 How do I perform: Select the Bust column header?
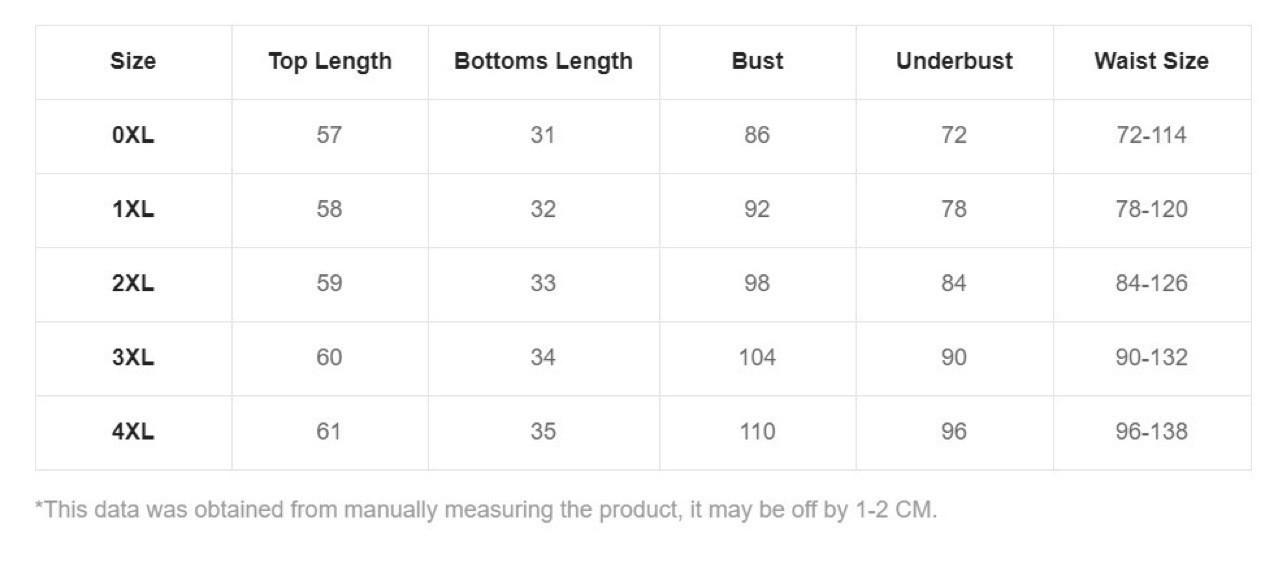pyautogui.click(x=757, y=61)
